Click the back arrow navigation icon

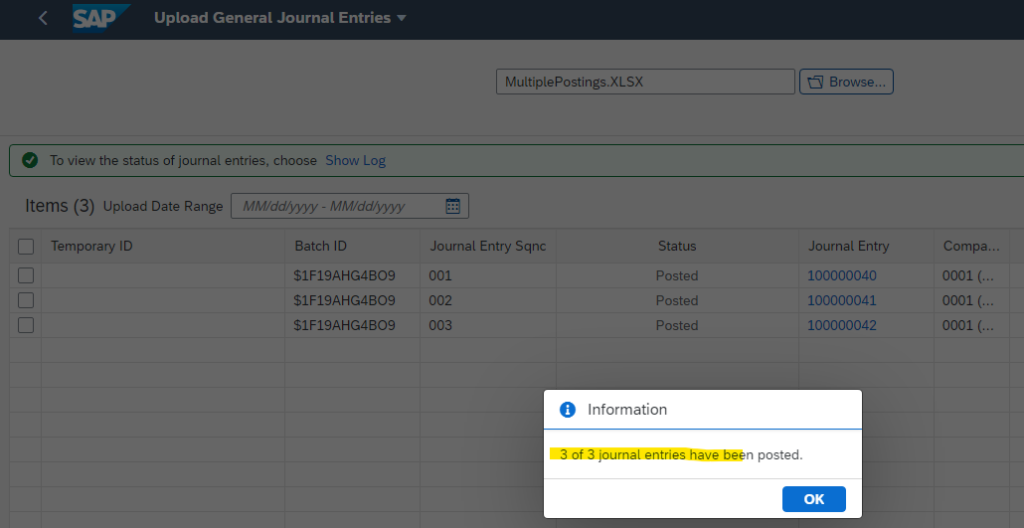tap(43, 19)
